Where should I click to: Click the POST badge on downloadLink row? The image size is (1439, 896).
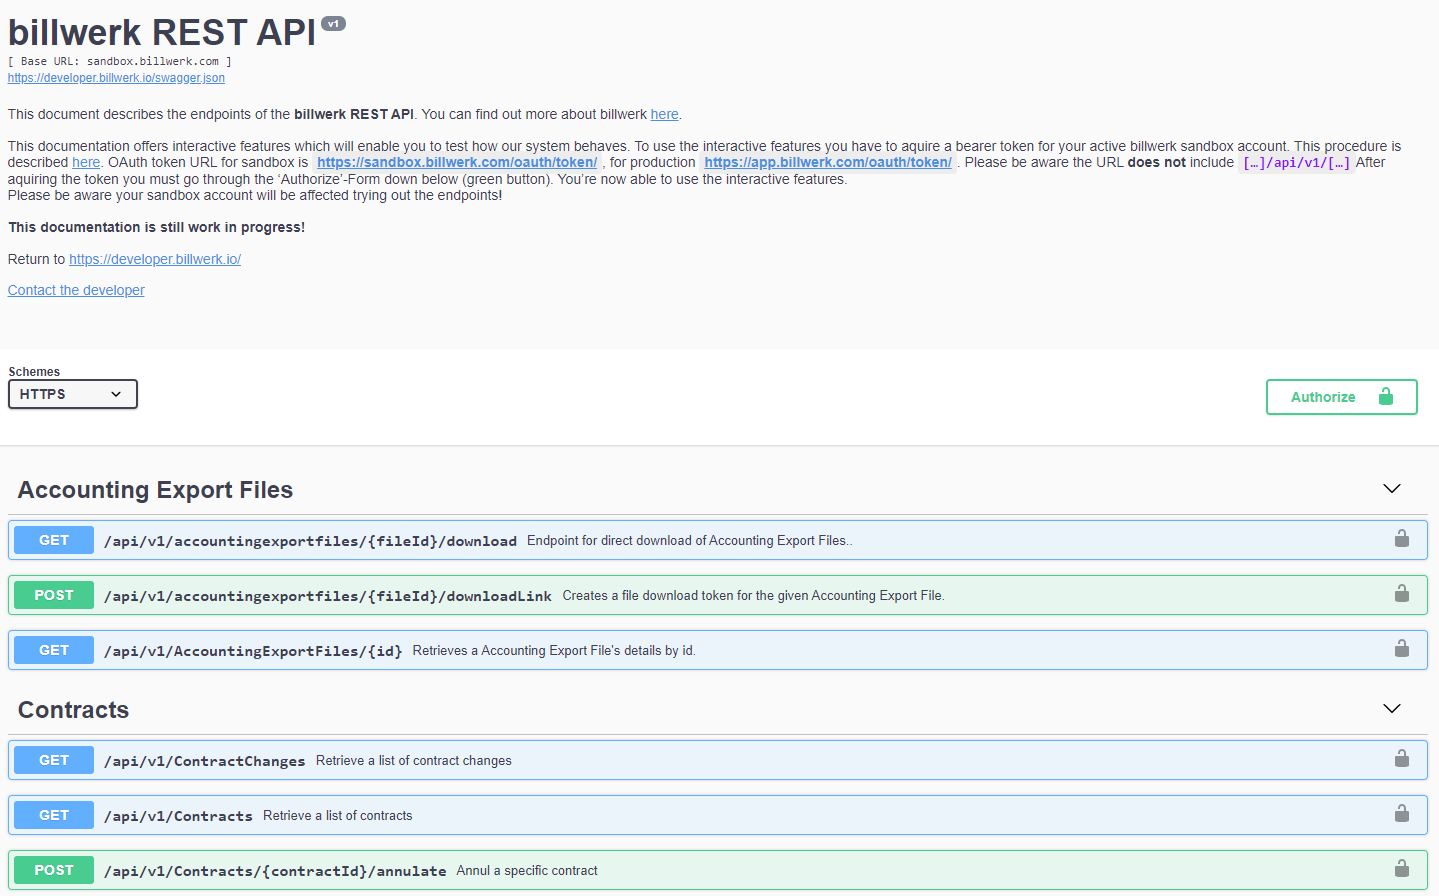click(x=54, y=595)
